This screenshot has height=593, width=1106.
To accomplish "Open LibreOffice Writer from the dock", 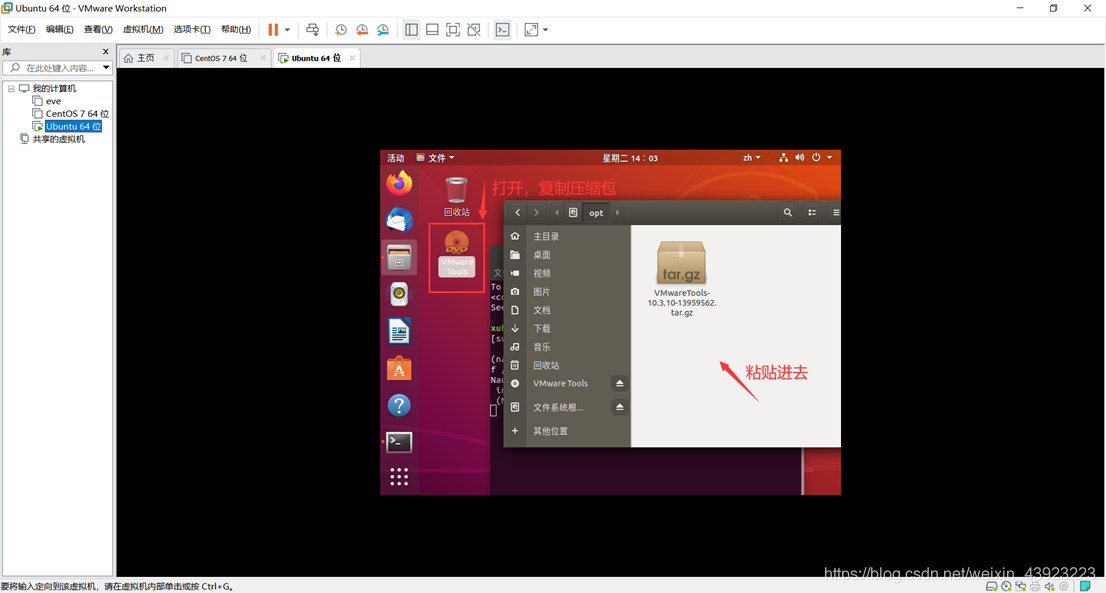I will 399,331.
